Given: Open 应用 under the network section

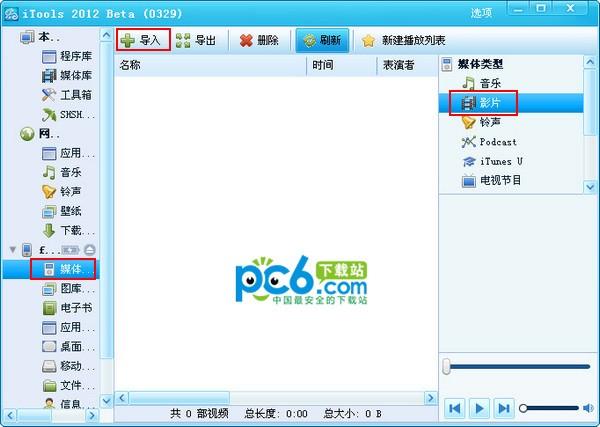Looking at the screenshot, I should [x=68, y=153].
